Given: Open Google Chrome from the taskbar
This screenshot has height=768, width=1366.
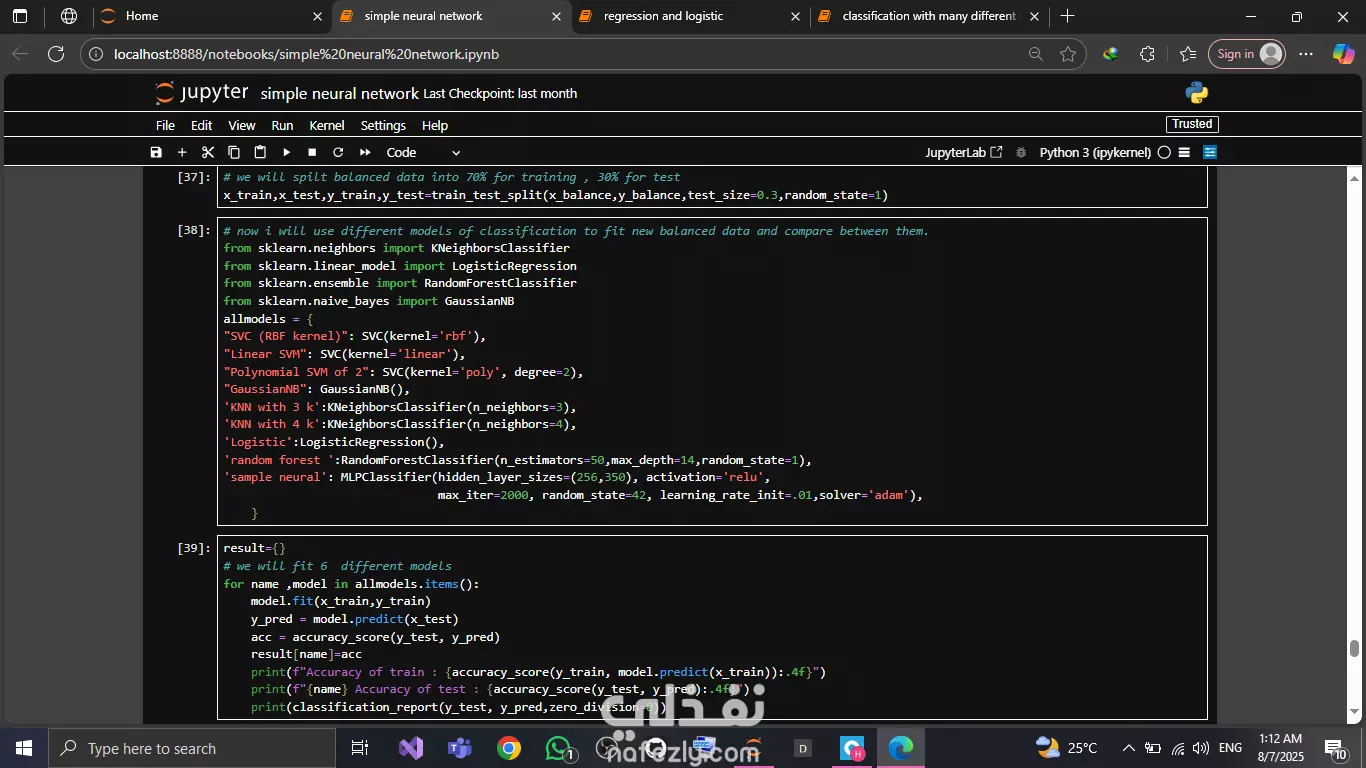Looking at the screenshot, I should pos(509,748).
